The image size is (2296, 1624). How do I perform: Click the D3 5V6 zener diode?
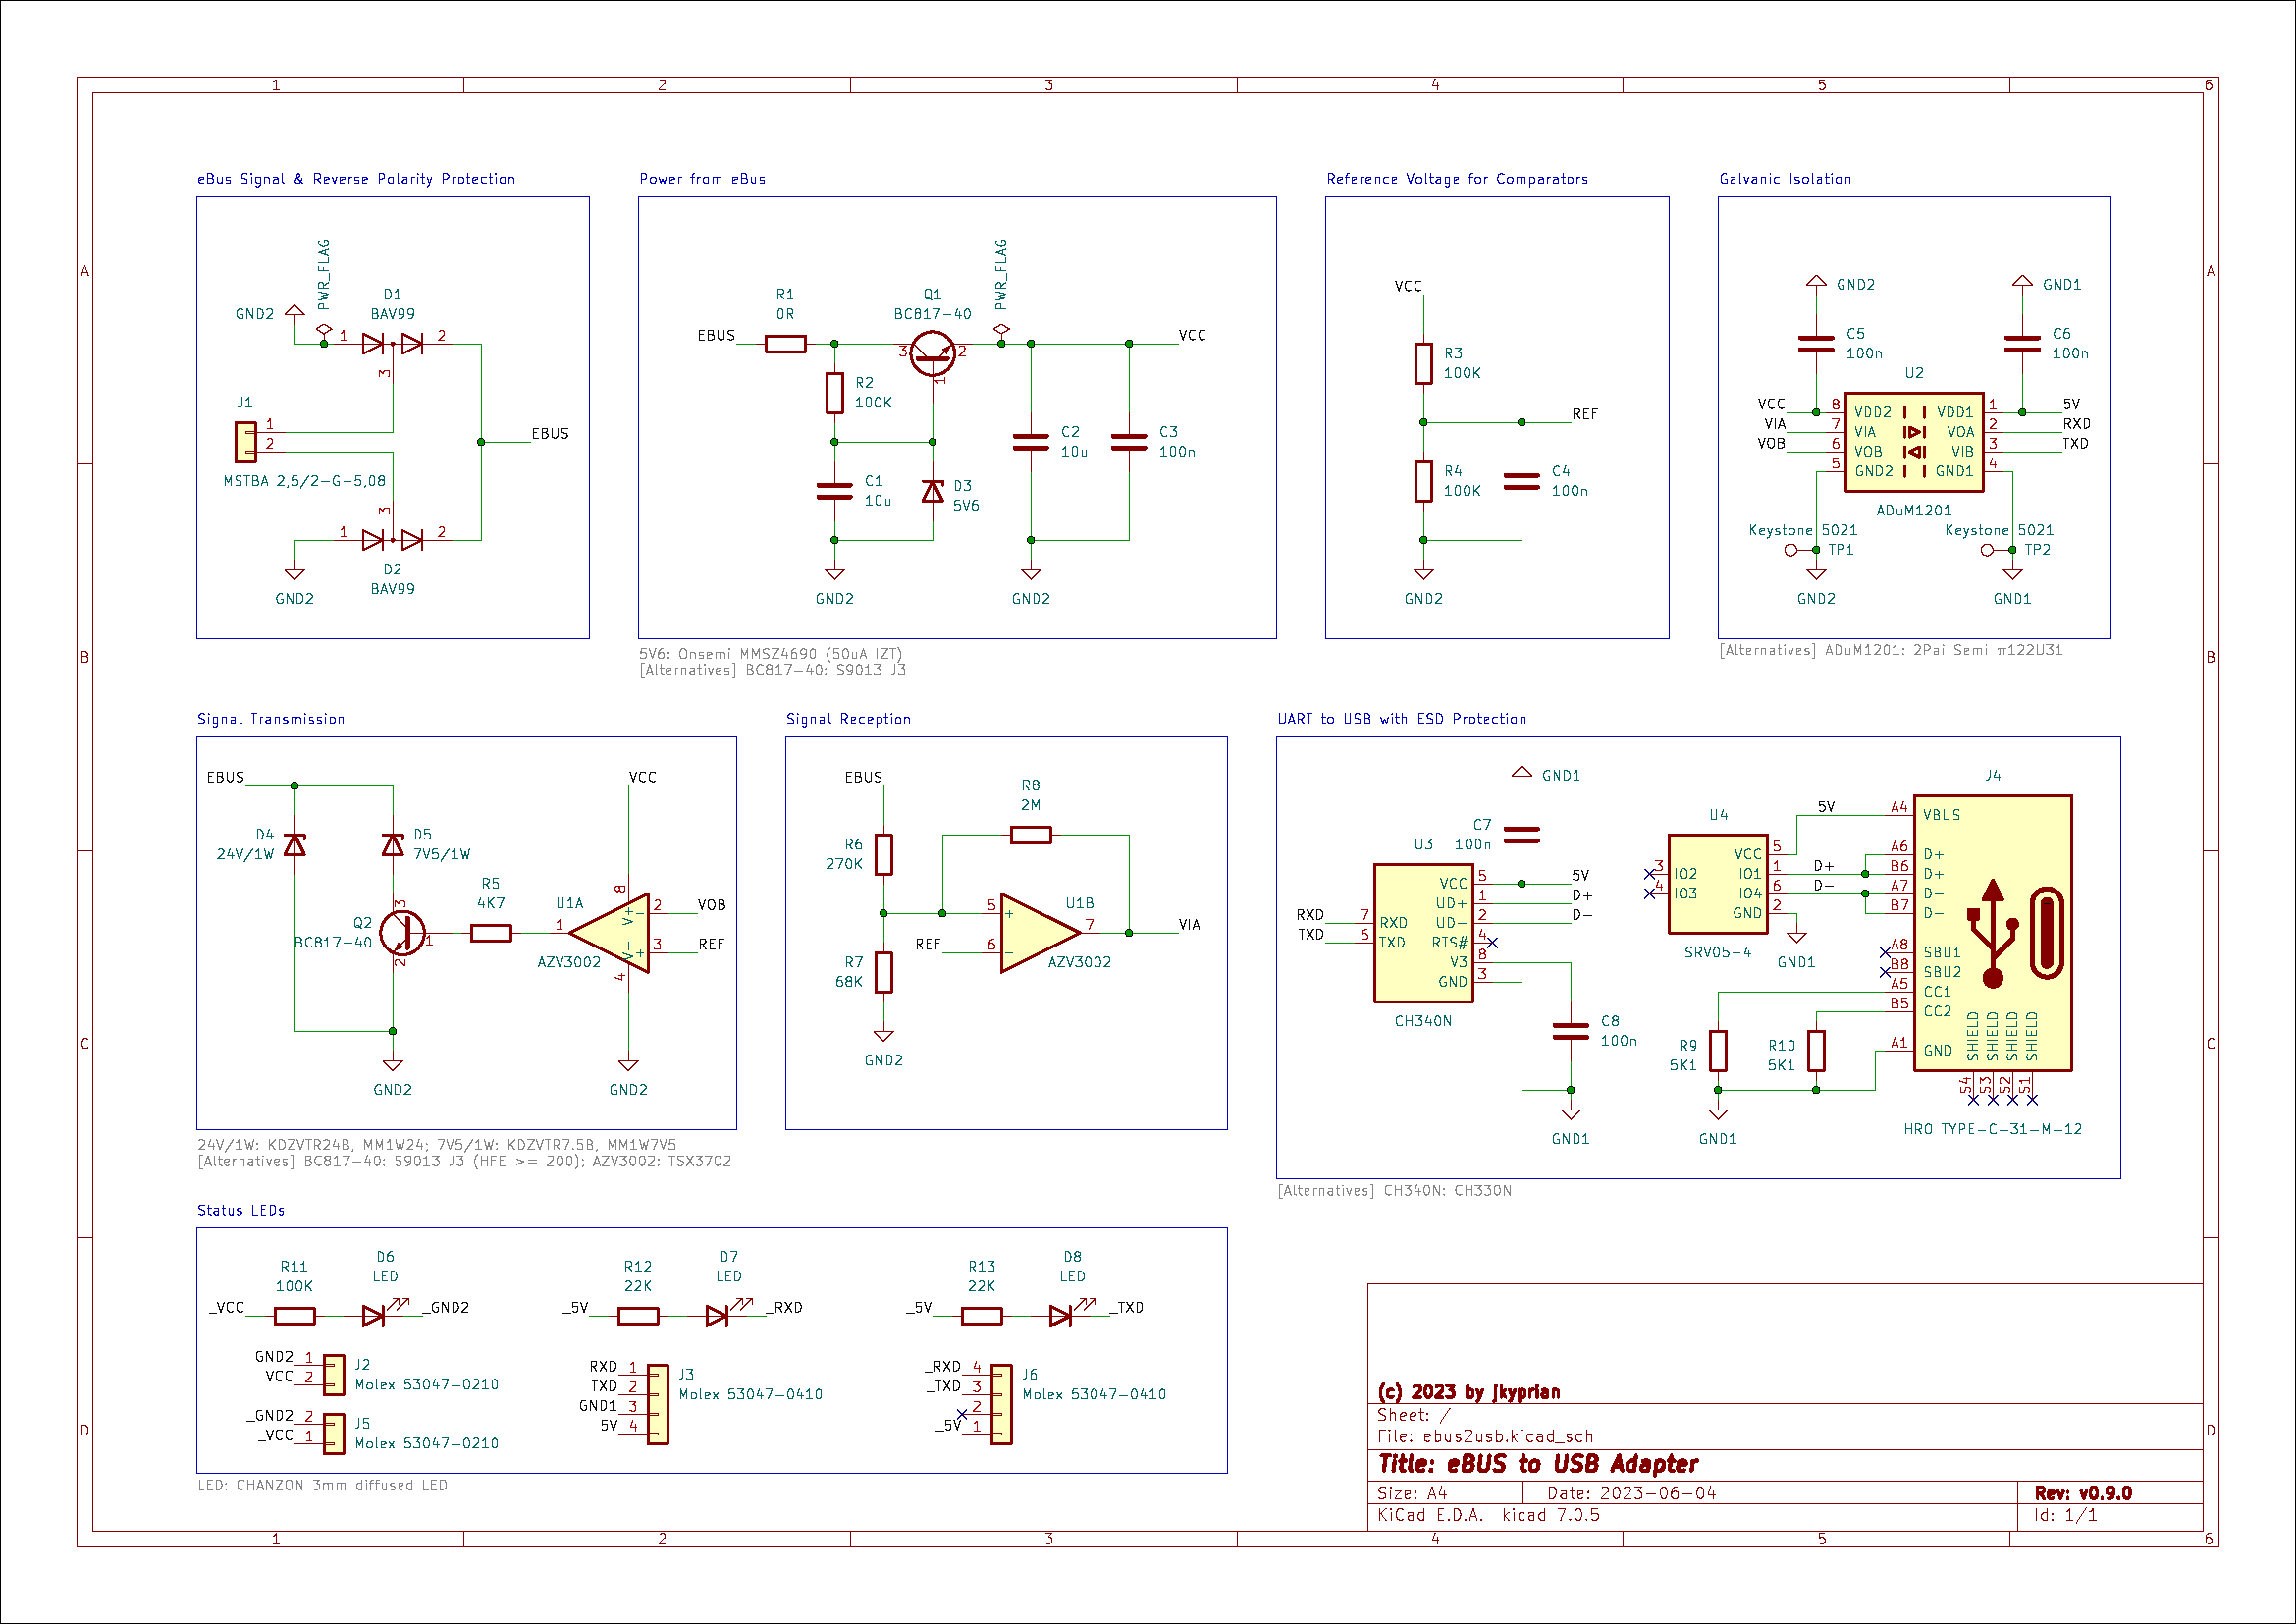932,491
